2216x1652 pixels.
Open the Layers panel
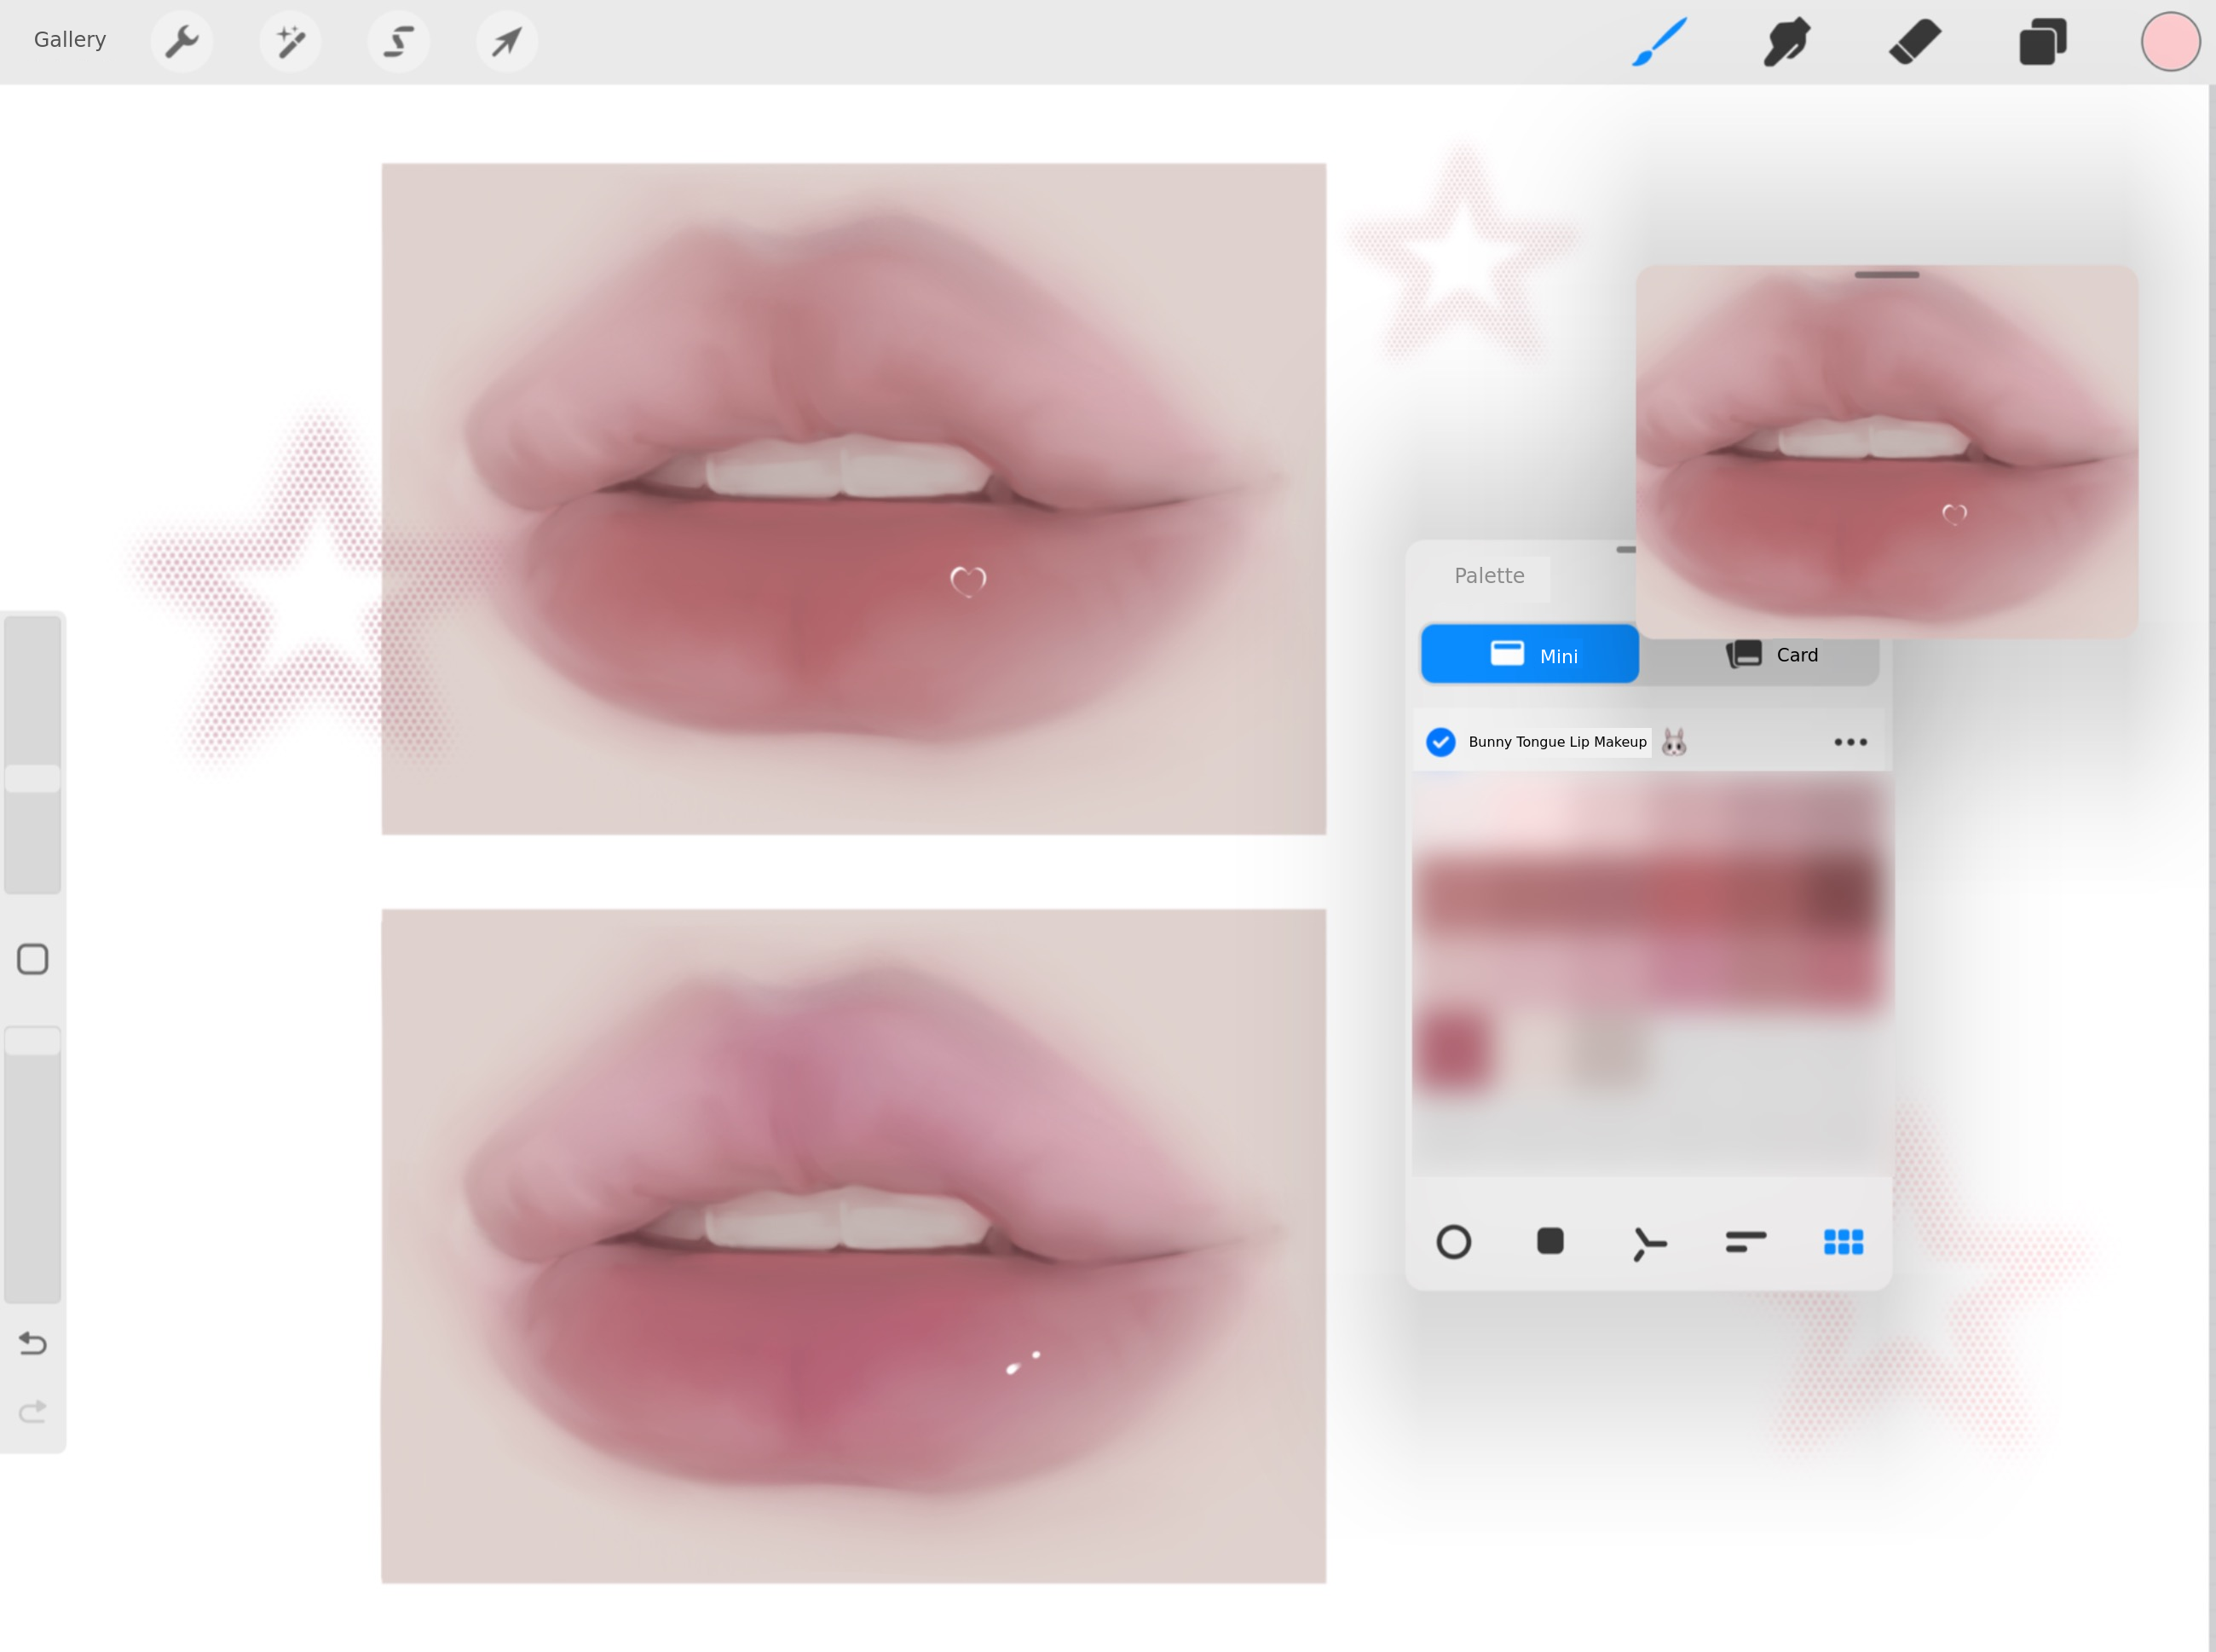point(2042,42)
